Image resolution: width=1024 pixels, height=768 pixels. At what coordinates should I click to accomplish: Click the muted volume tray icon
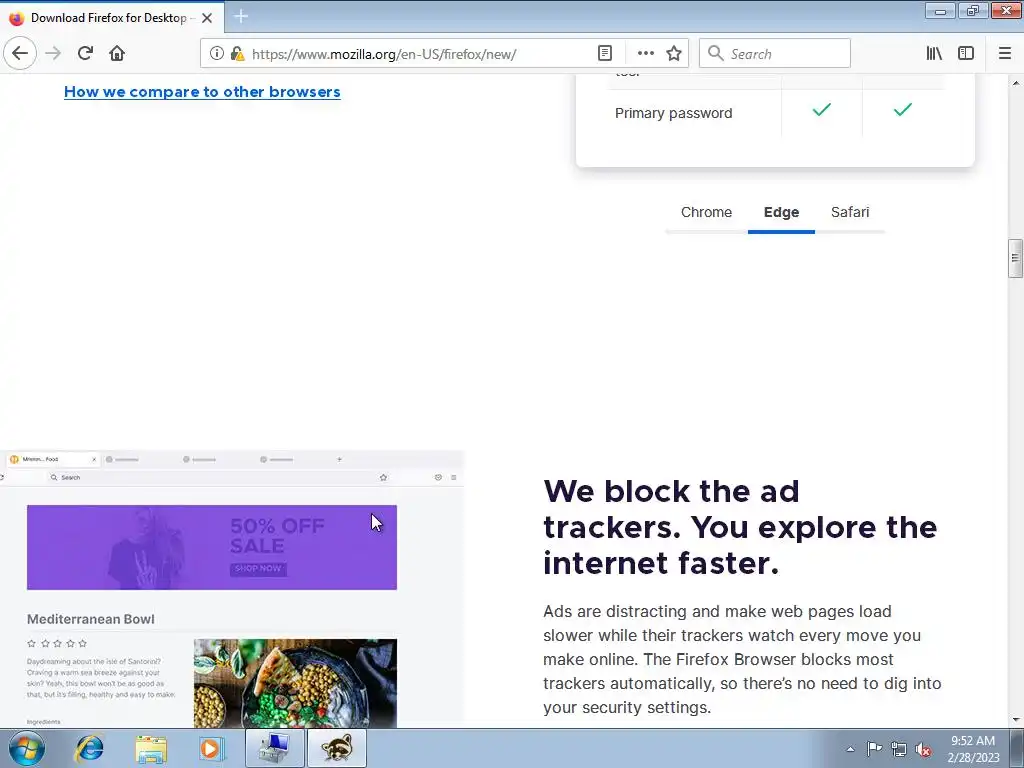pyautogui.click(x=923, y=749)
